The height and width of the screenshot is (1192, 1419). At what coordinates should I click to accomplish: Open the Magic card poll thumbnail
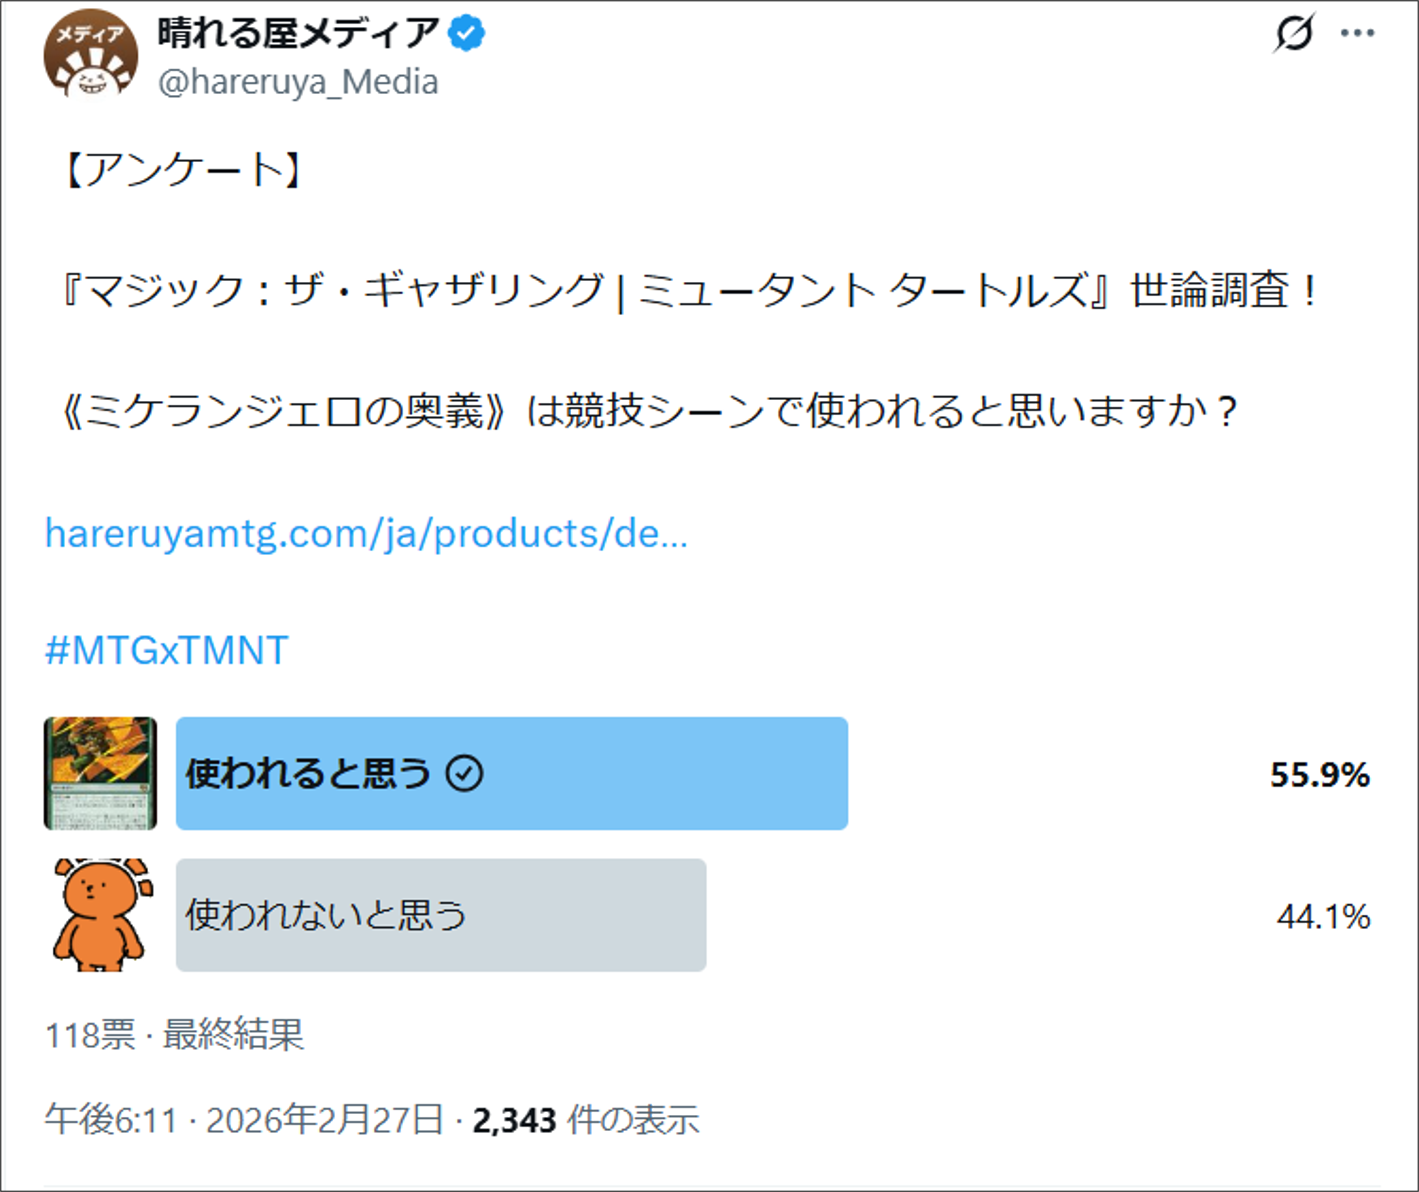(100, 773)
